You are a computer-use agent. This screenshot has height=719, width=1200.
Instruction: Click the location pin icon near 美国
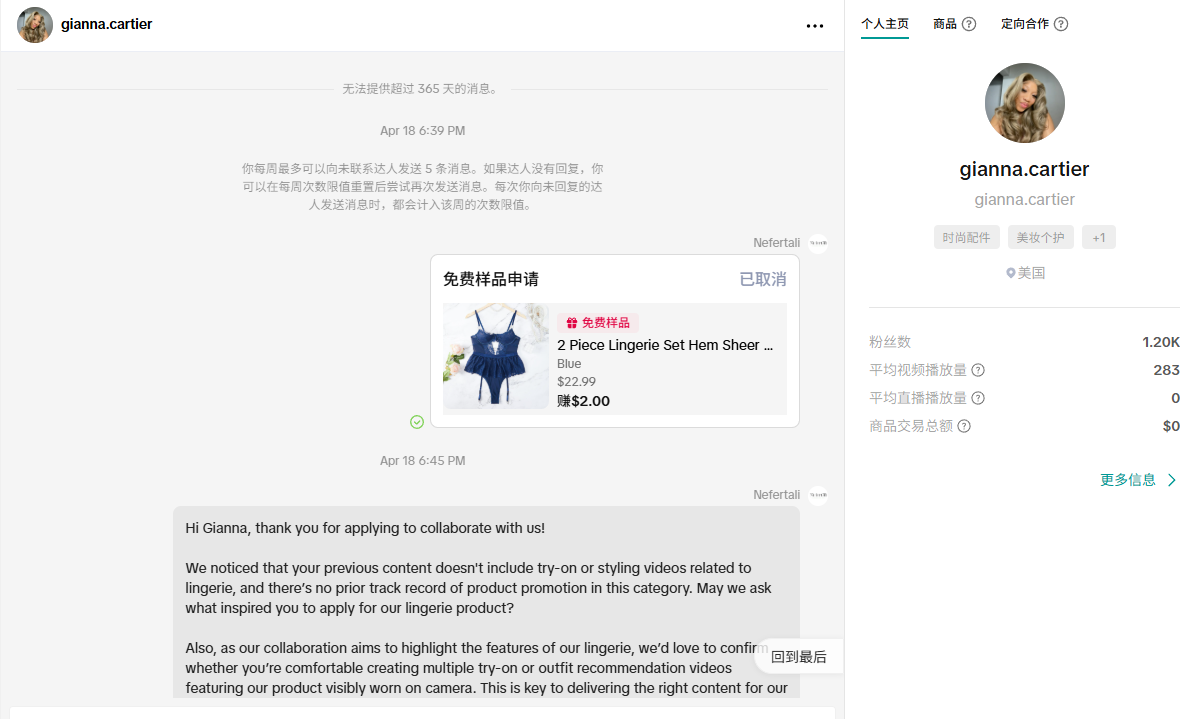tap(1009, 272)
